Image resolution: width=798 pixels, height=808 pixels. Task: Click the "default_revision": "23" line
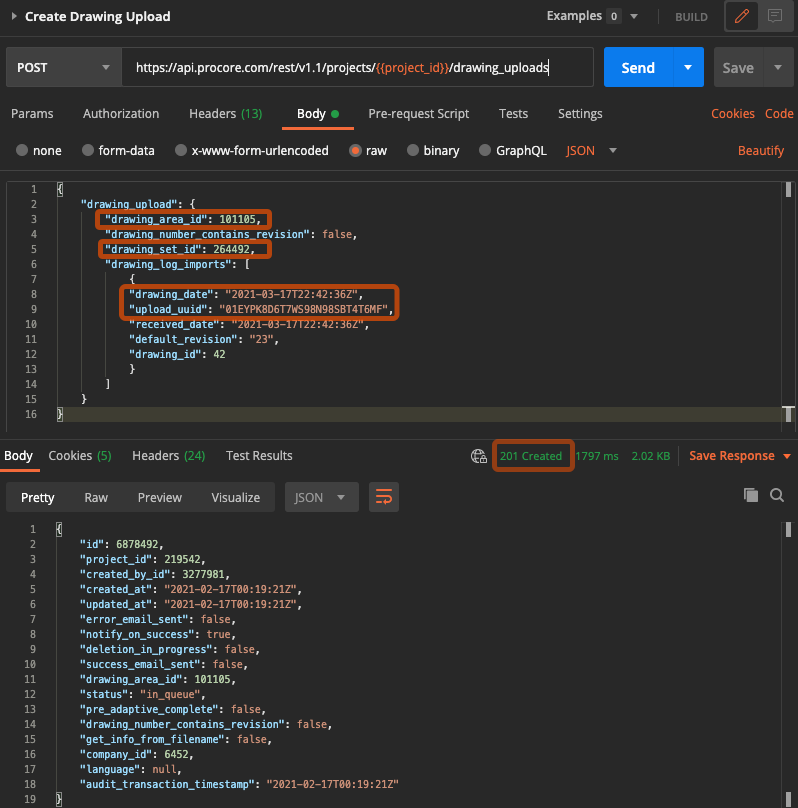(x=203, y=339)
